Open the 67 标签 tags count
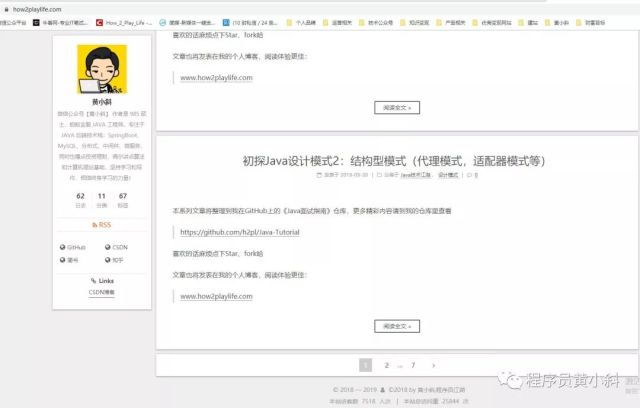The width and height of the screenshot is (640, 408). coord(123,200)
